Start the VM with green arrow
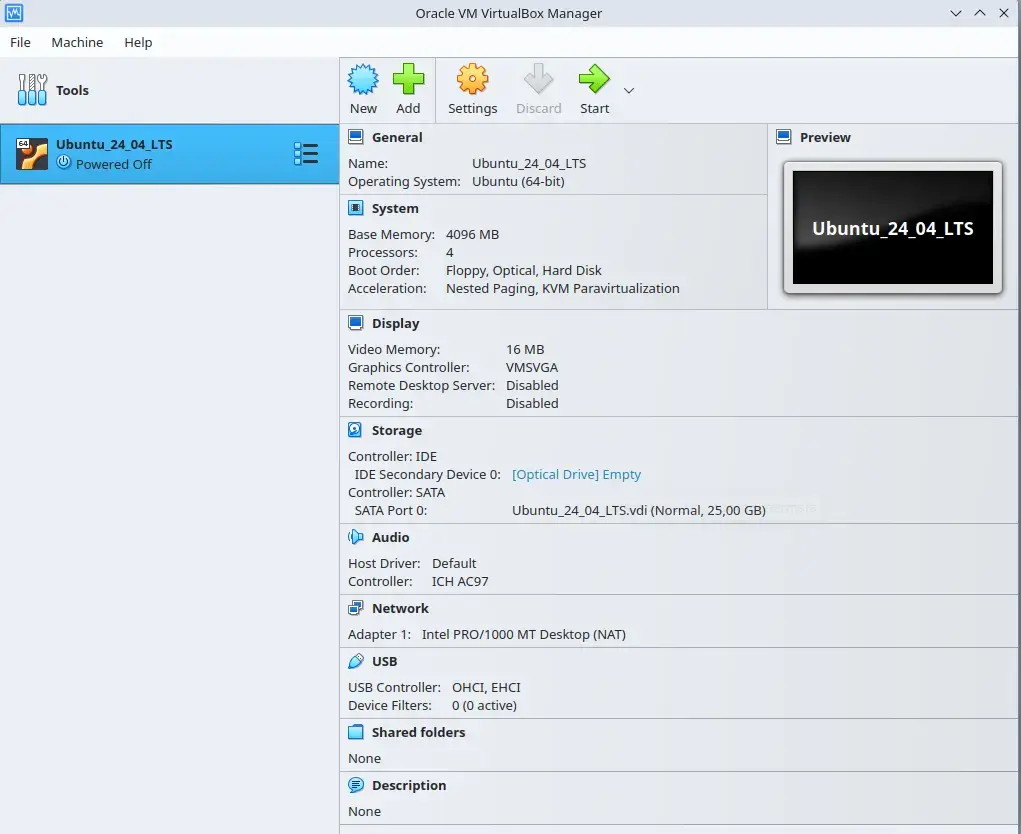 click(x=594, y=80)
